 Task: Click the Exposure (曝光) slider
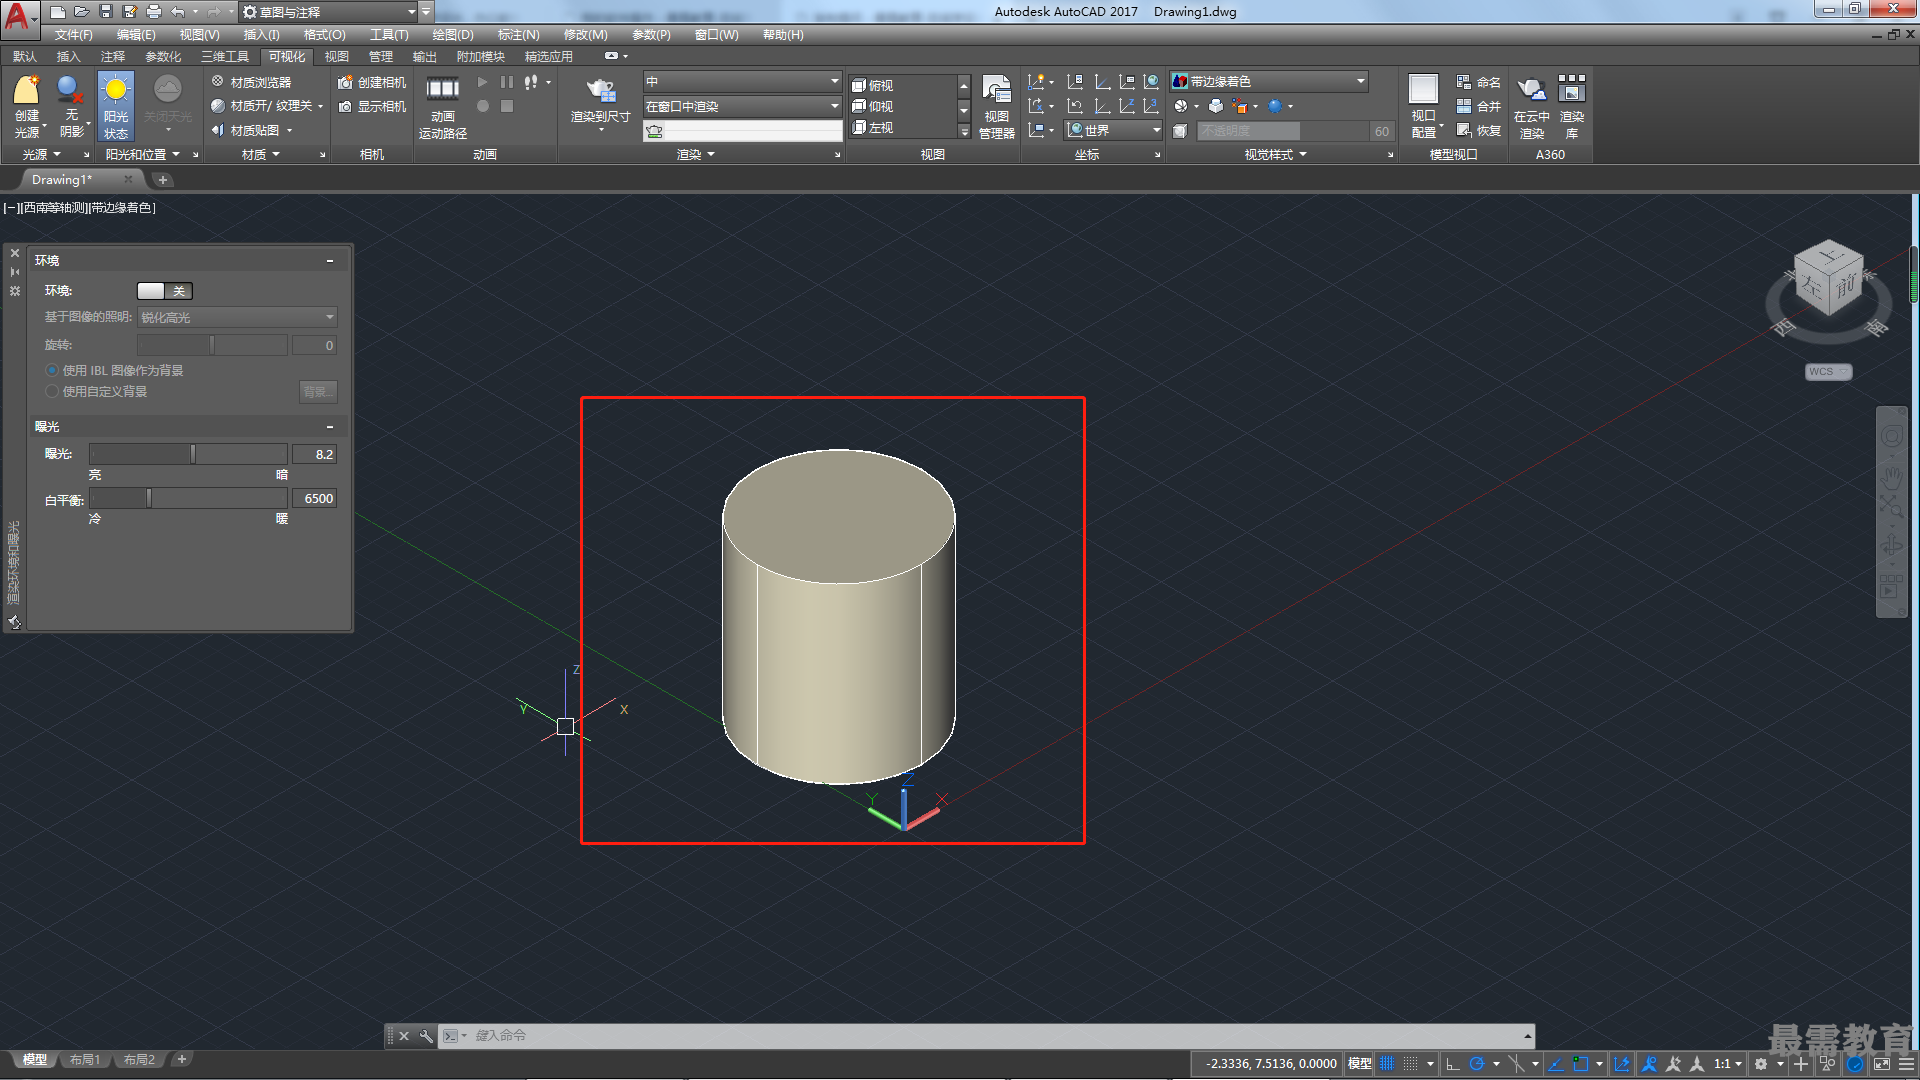point(188,454)
